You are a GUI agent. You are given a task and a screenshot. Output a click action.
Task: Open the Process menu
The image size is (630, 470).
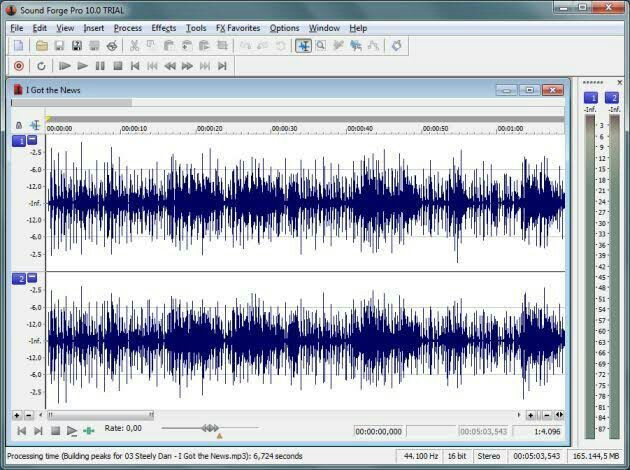click(128, 28)
